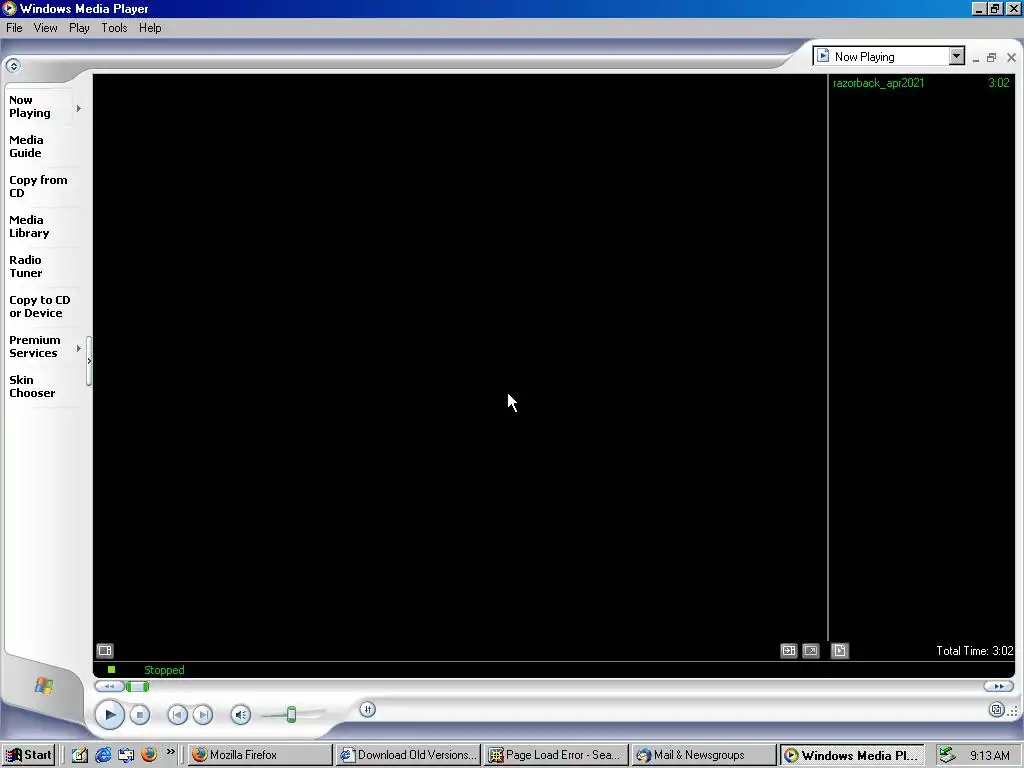Click the Stopped status text
This screenshot has height=768, width=1024.
tap(164, 670)
